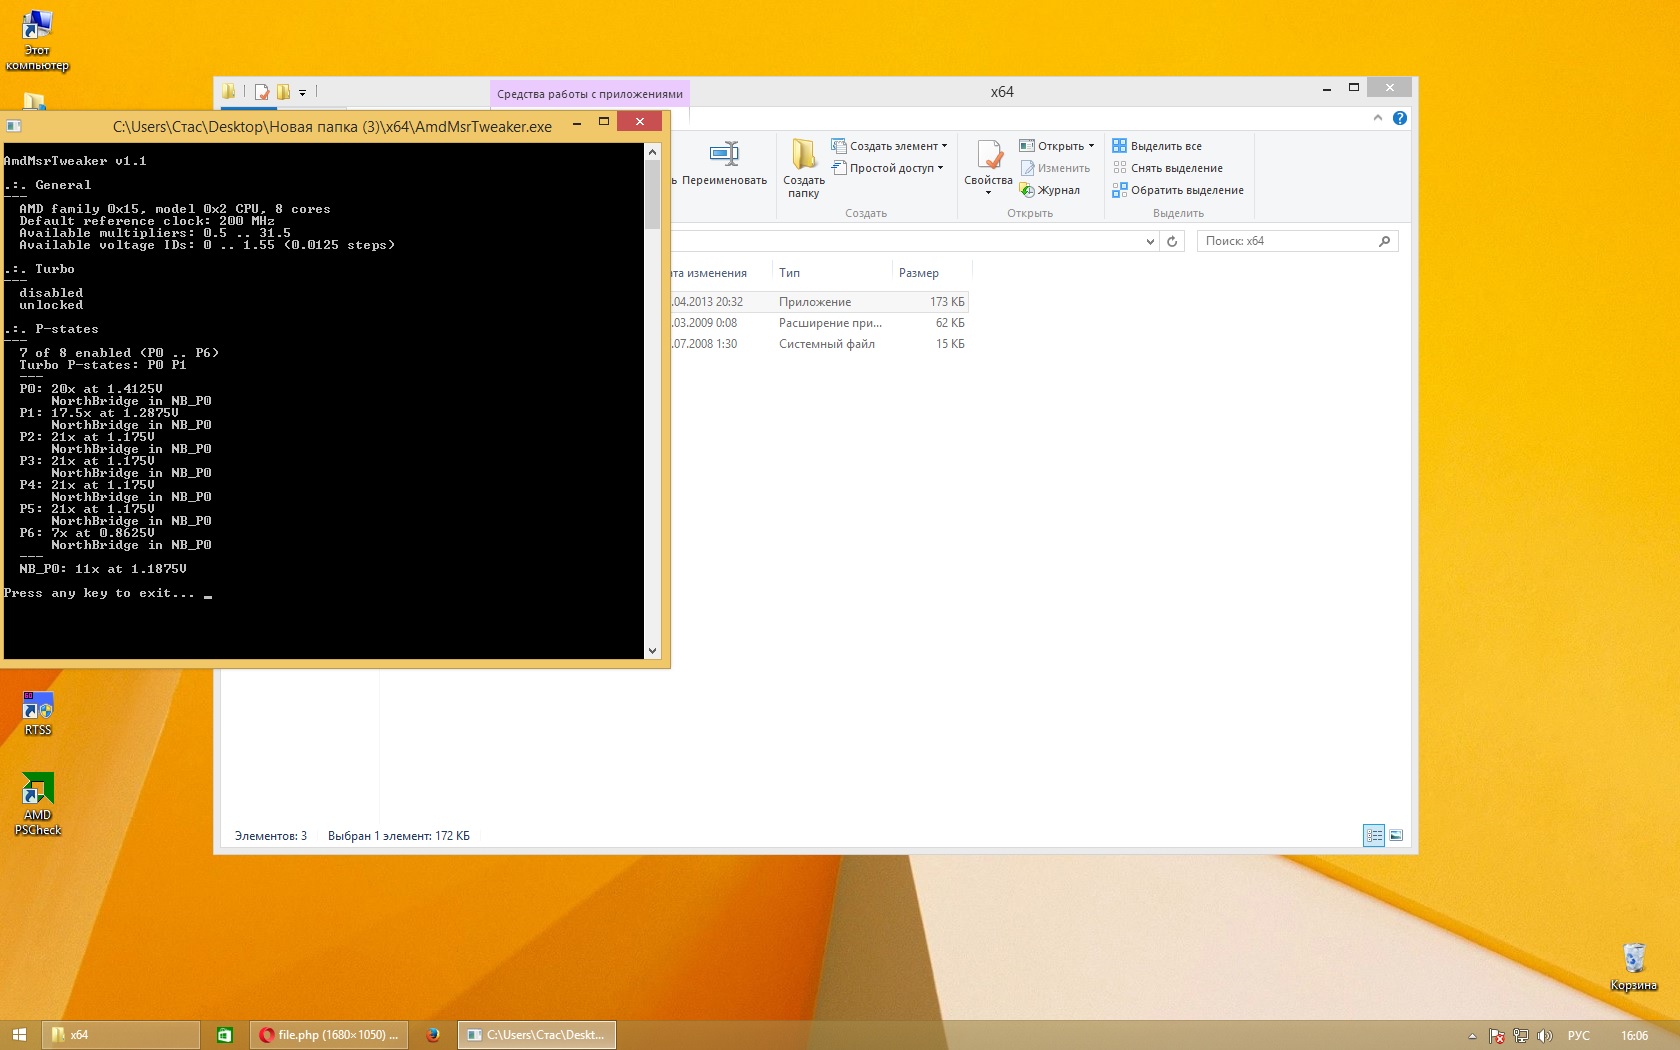Show hidden tray icons with the arrow
Image resolution: width=1680 pixels, height=1050 pixels.
pos(1472,1036)
